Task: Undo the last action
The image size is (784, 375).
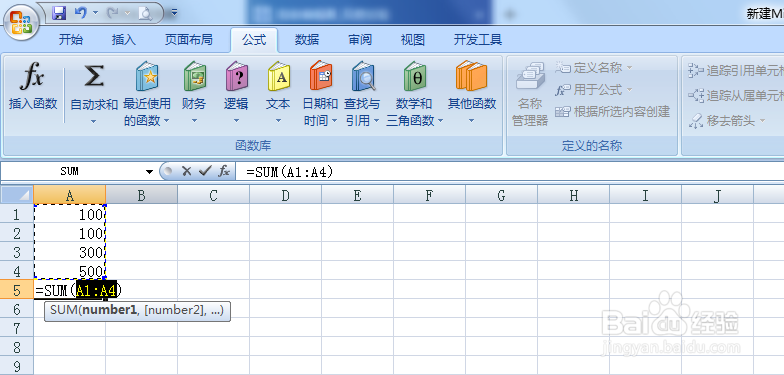Action: coord(80,12)
